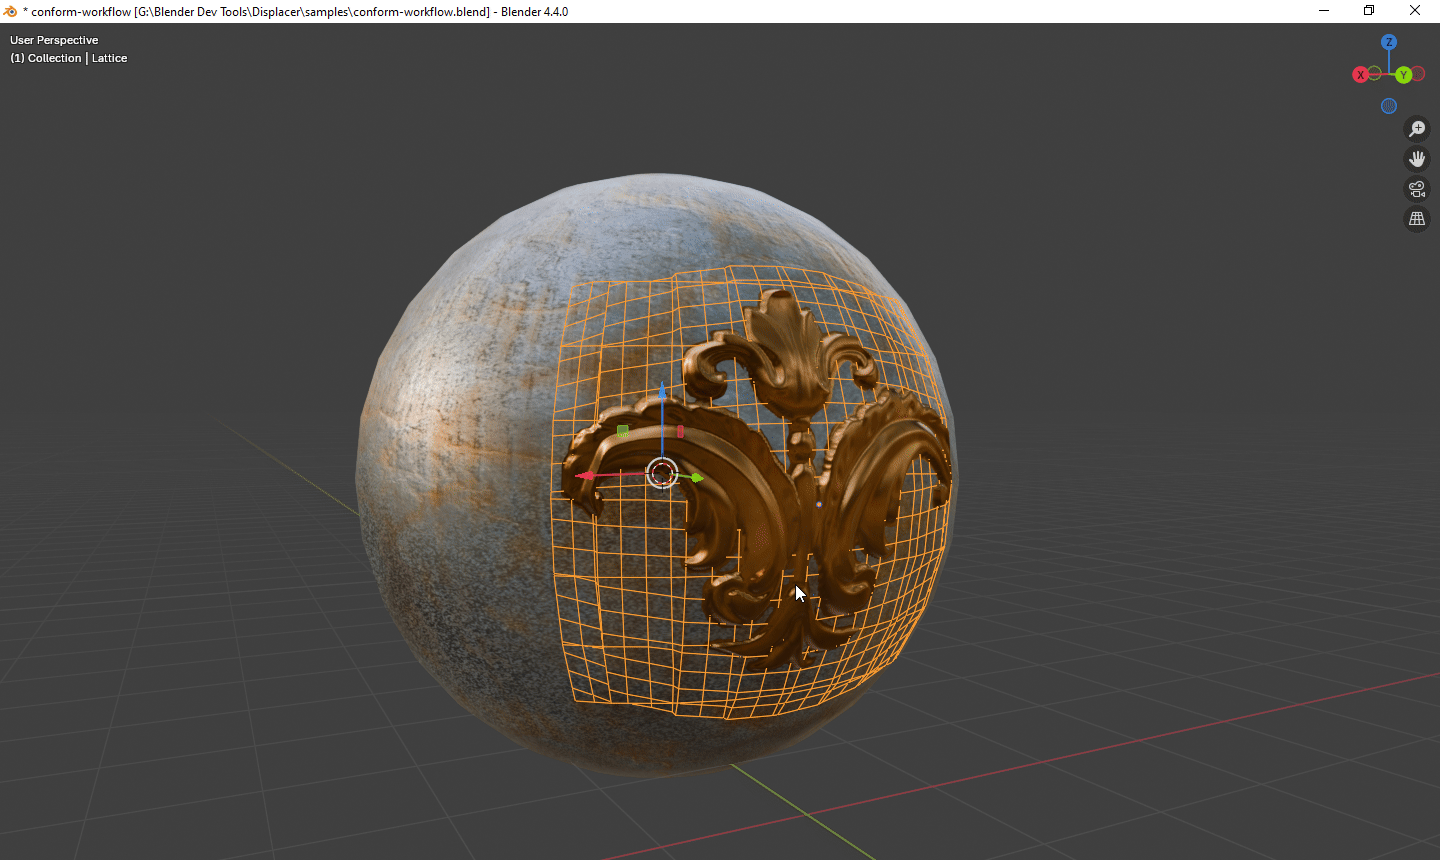Click the negative Y axis green circle

(x=1375, y=73)
